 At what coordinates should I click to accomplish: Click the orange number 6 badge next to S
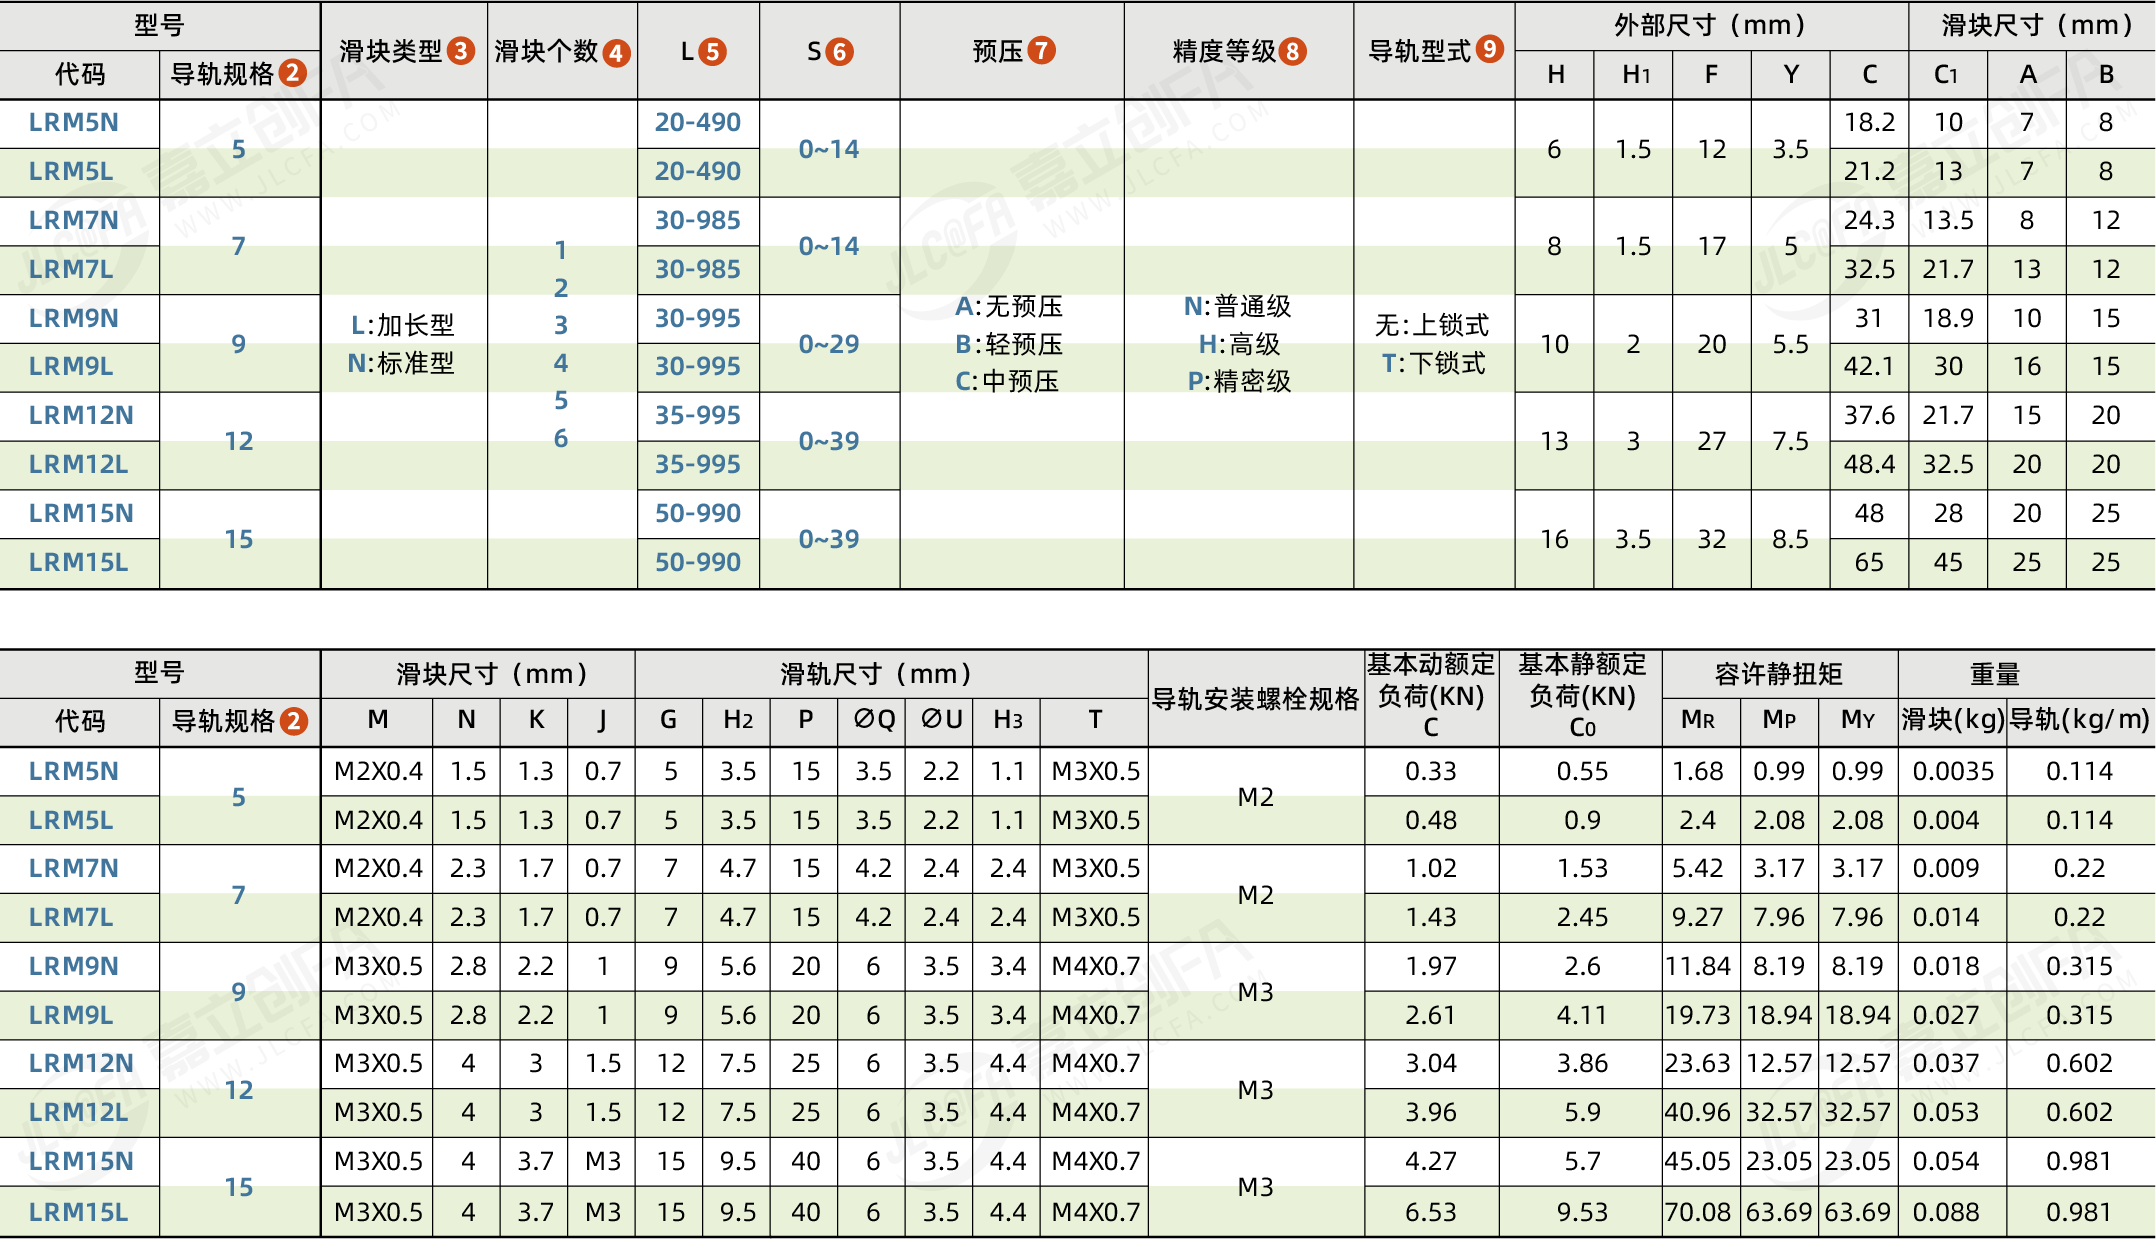[840, 51]
